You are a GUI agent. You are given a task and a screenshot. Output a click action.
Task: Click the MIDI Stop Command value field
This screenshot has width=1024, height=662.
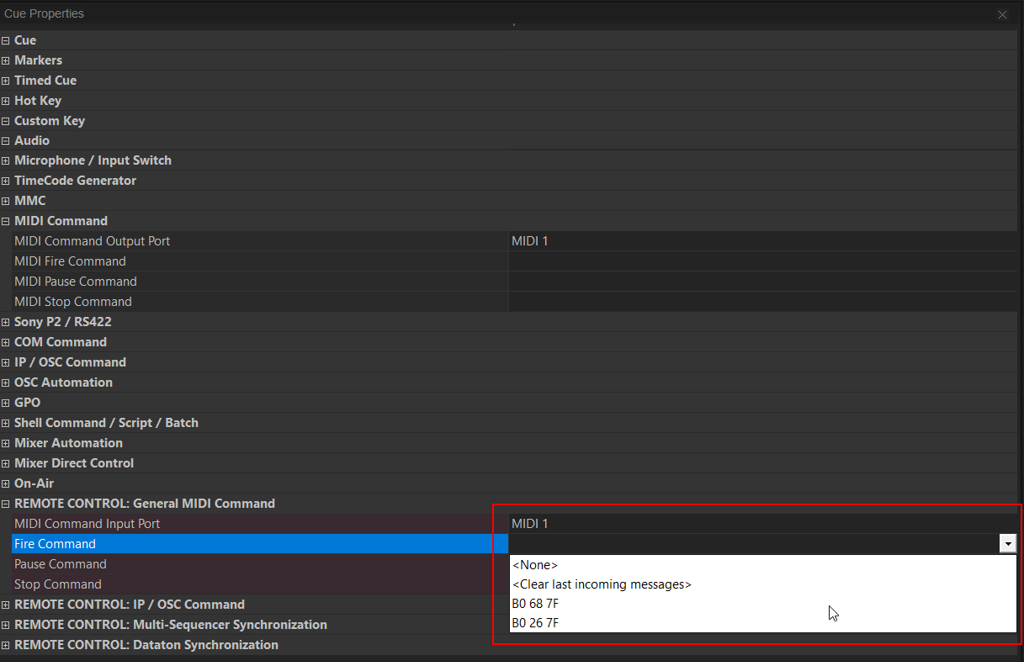click(x=762, y=302)
